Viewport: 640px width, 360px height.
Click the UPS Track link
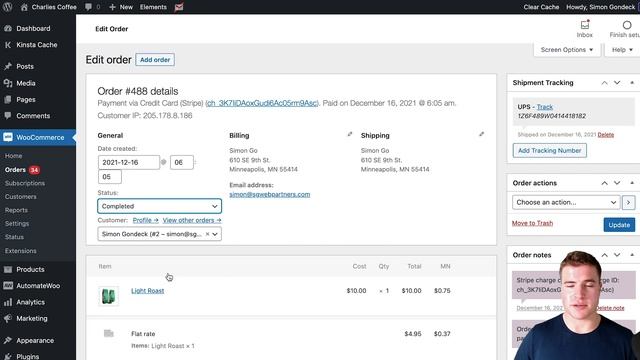coord(544,107)
